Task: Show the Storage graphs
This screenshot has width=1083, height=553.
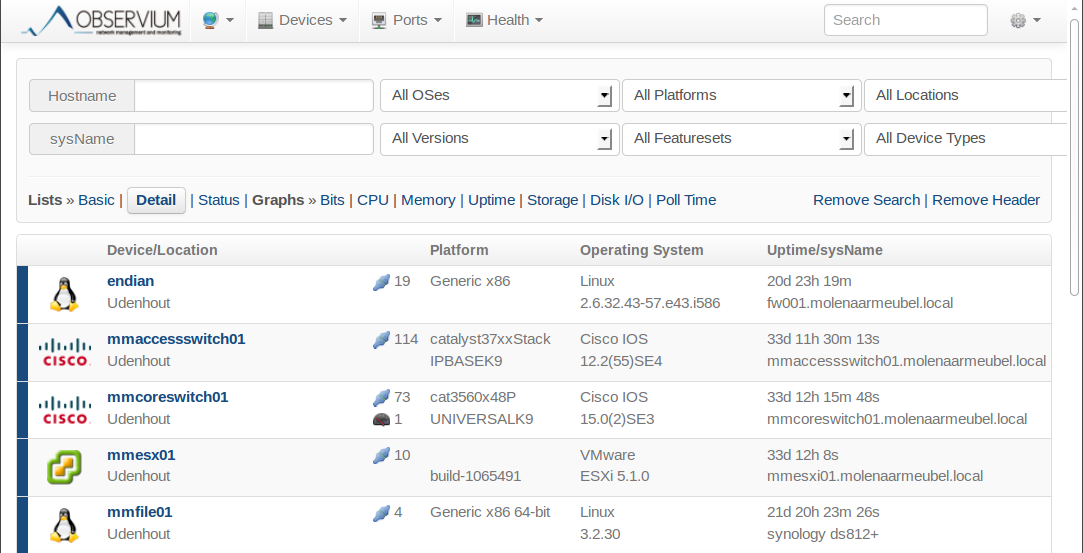Action: click(x=553, y=200)
